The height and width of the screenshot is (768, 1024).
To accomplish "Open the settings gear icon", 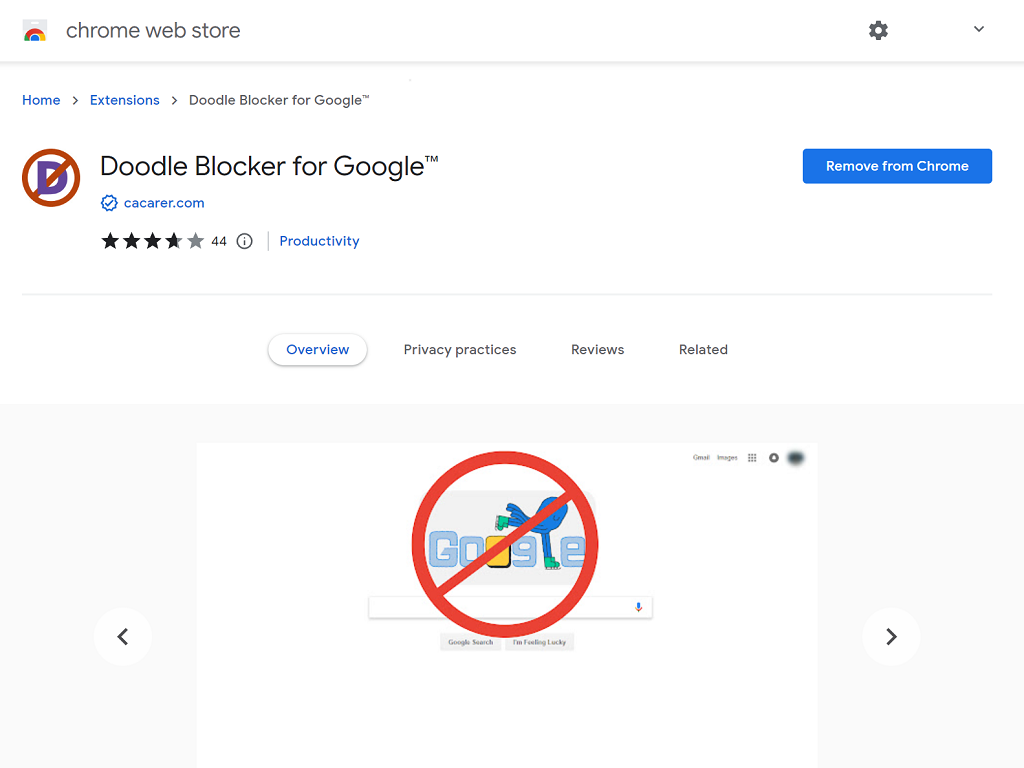I will tap(878, 31).
